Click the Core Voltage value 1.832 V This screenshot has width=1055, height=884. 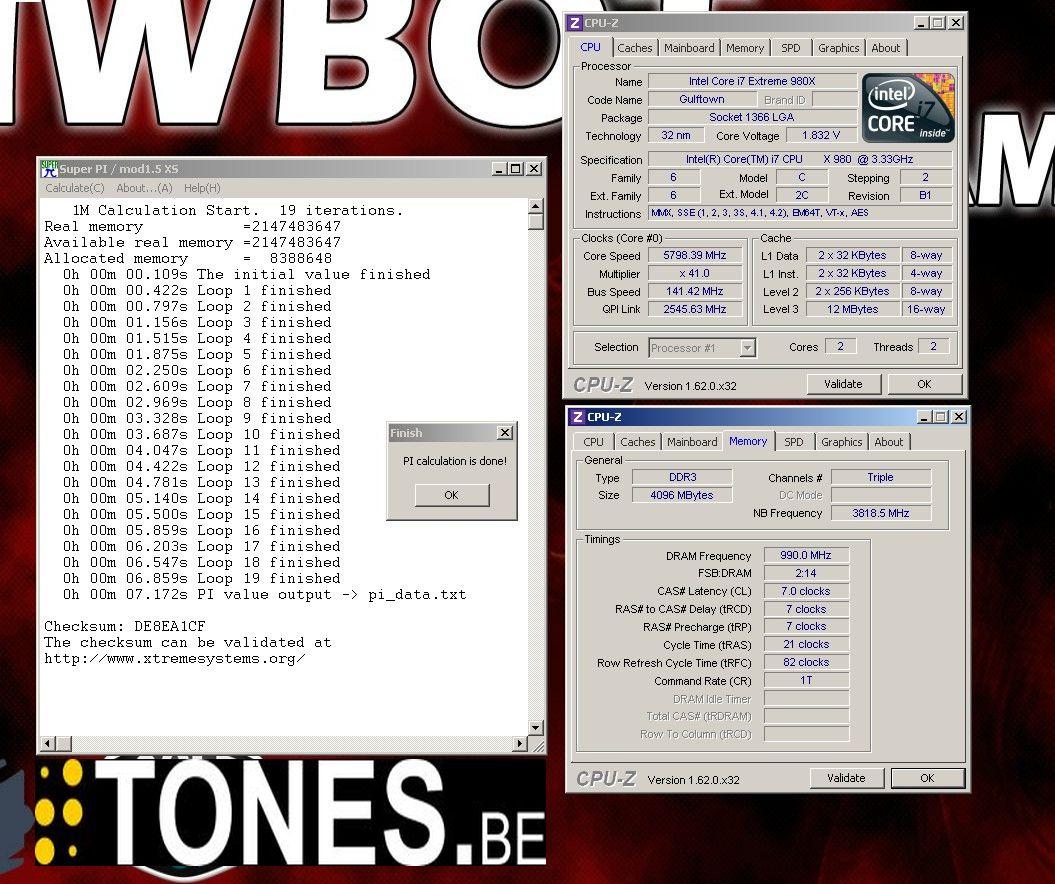821,135
